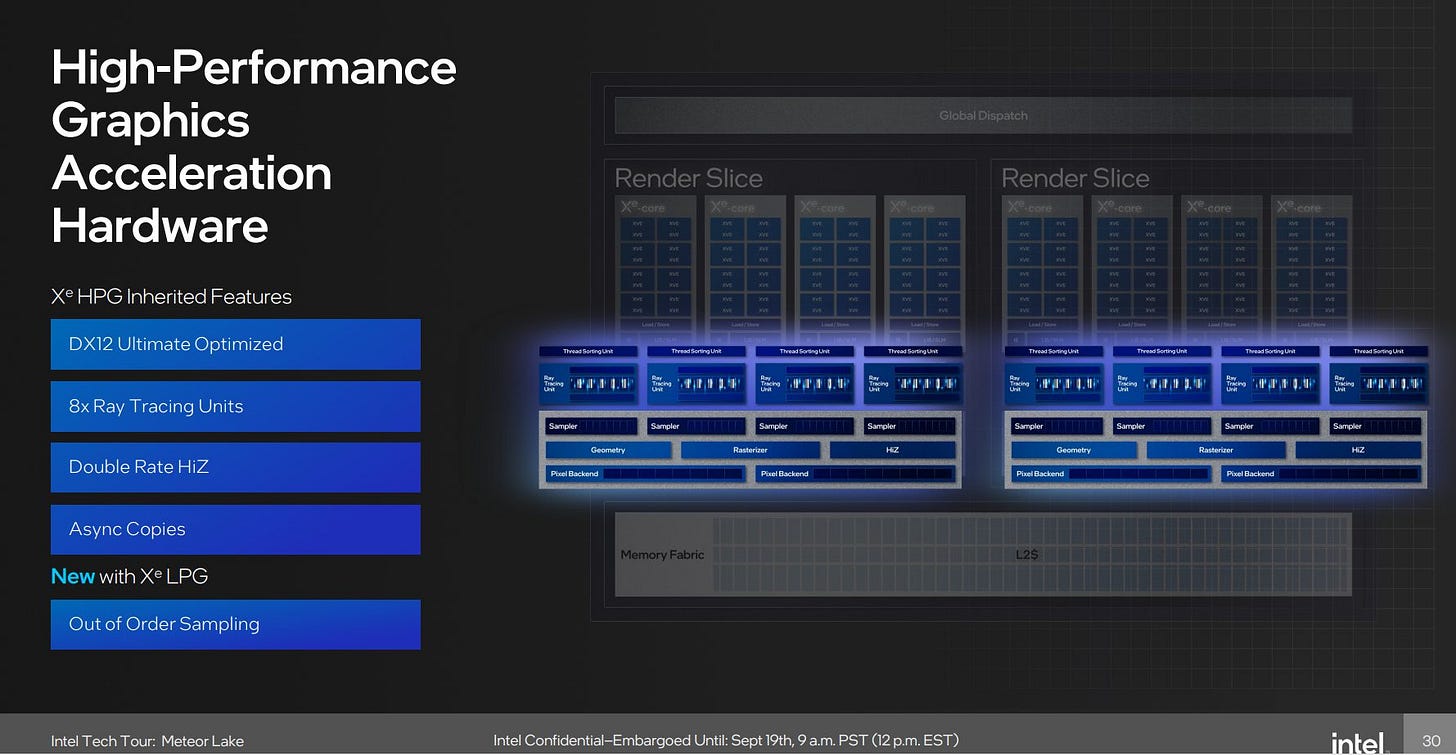Click the Double Rate HiZ feature box
Screen dimensions: 1456x755
[236, 467]
